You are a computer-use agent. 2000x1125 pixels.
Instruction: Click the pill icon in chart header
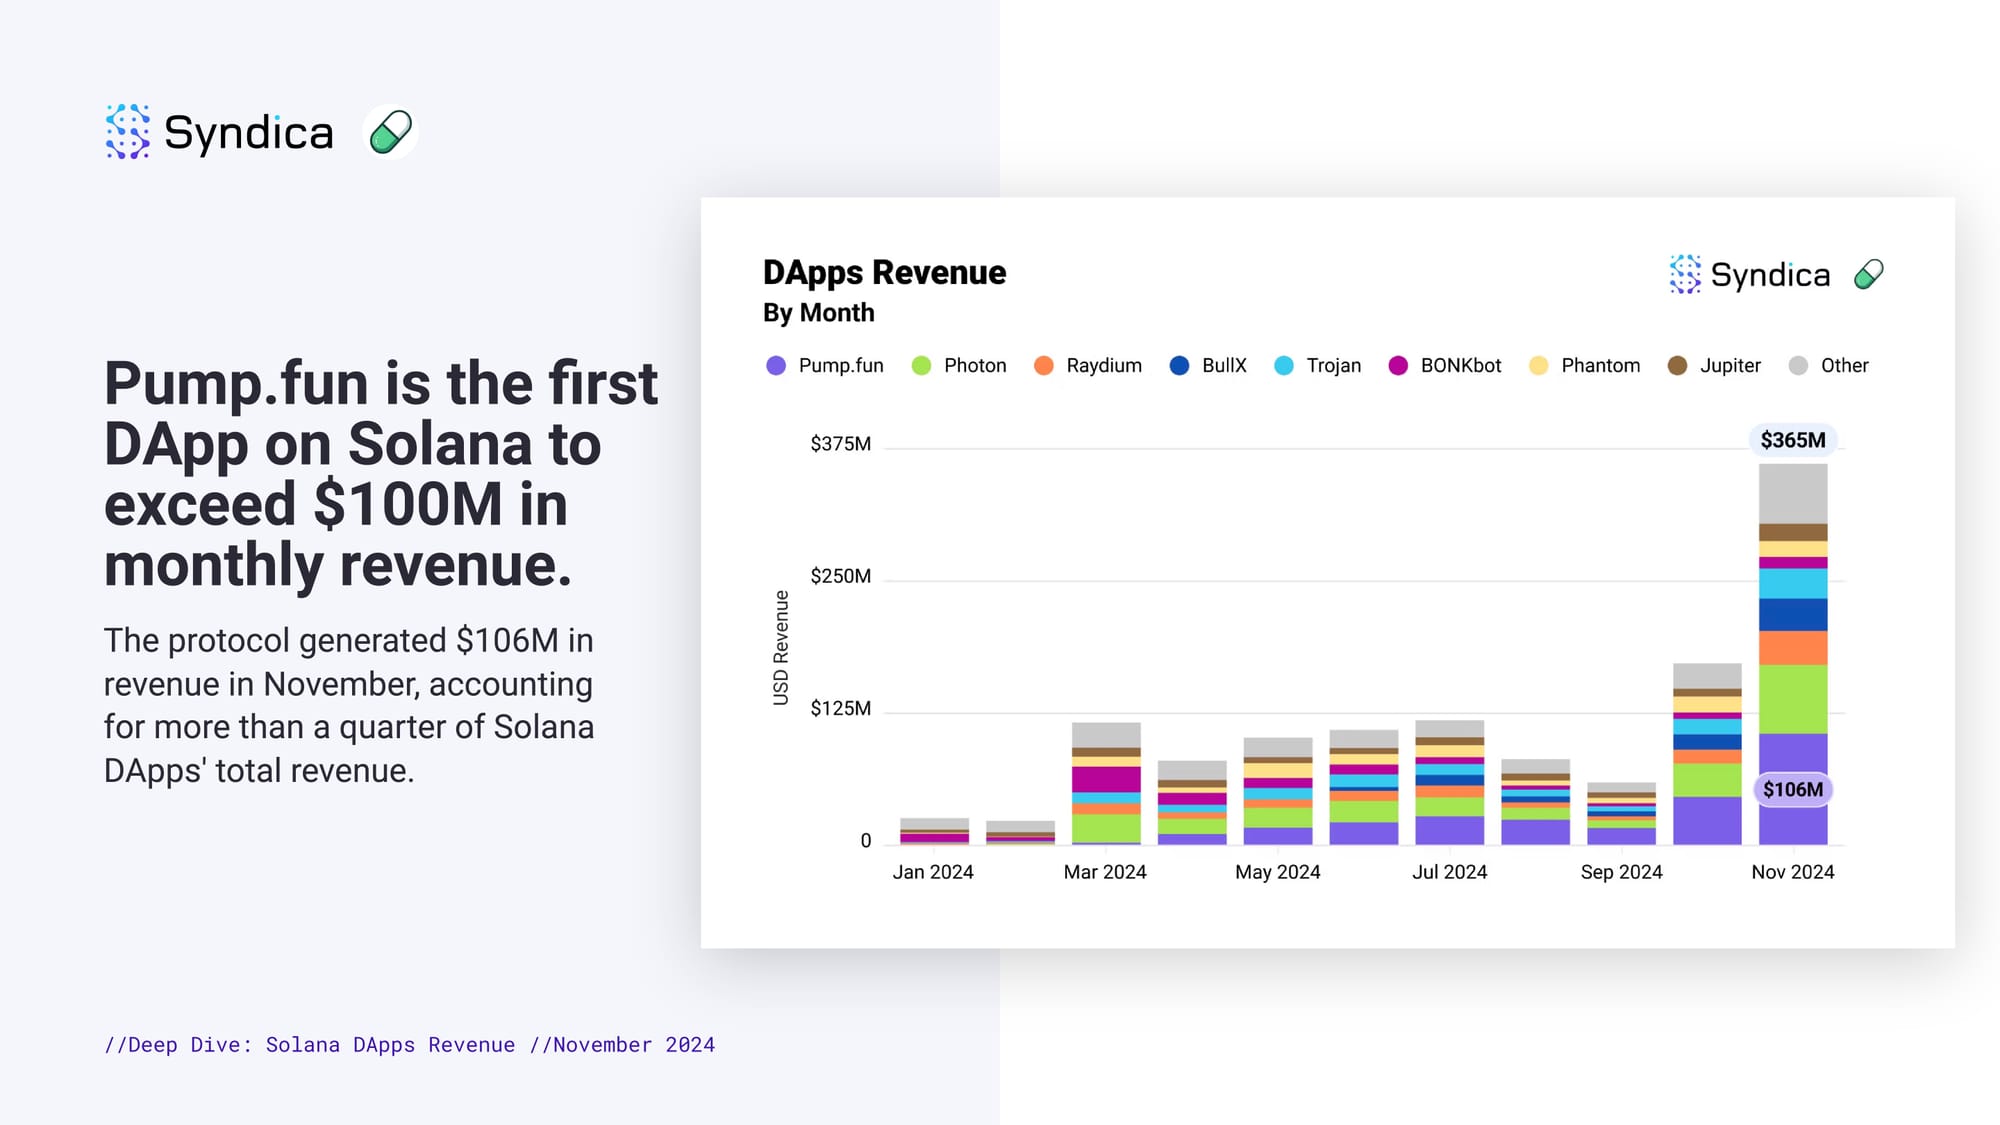(x=1868, y=274)
